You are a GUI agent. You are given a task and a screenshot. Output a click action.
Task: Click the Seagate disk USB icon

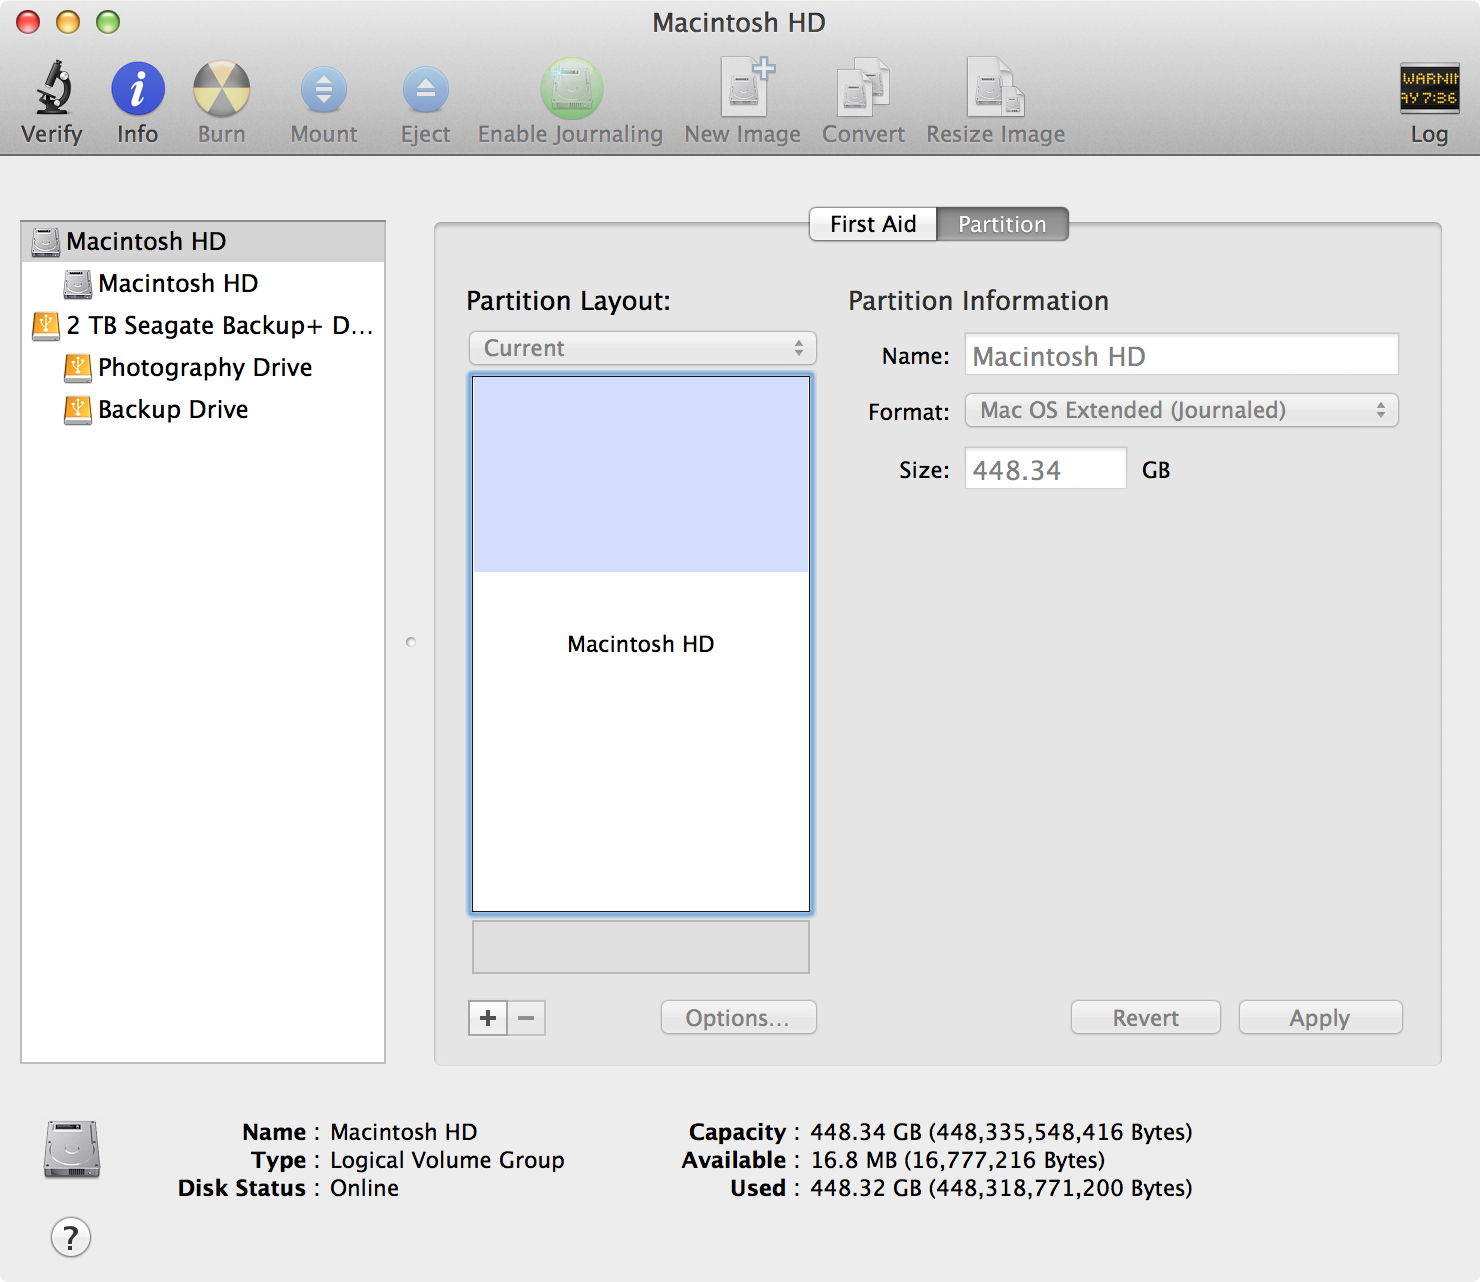[45, 325]
